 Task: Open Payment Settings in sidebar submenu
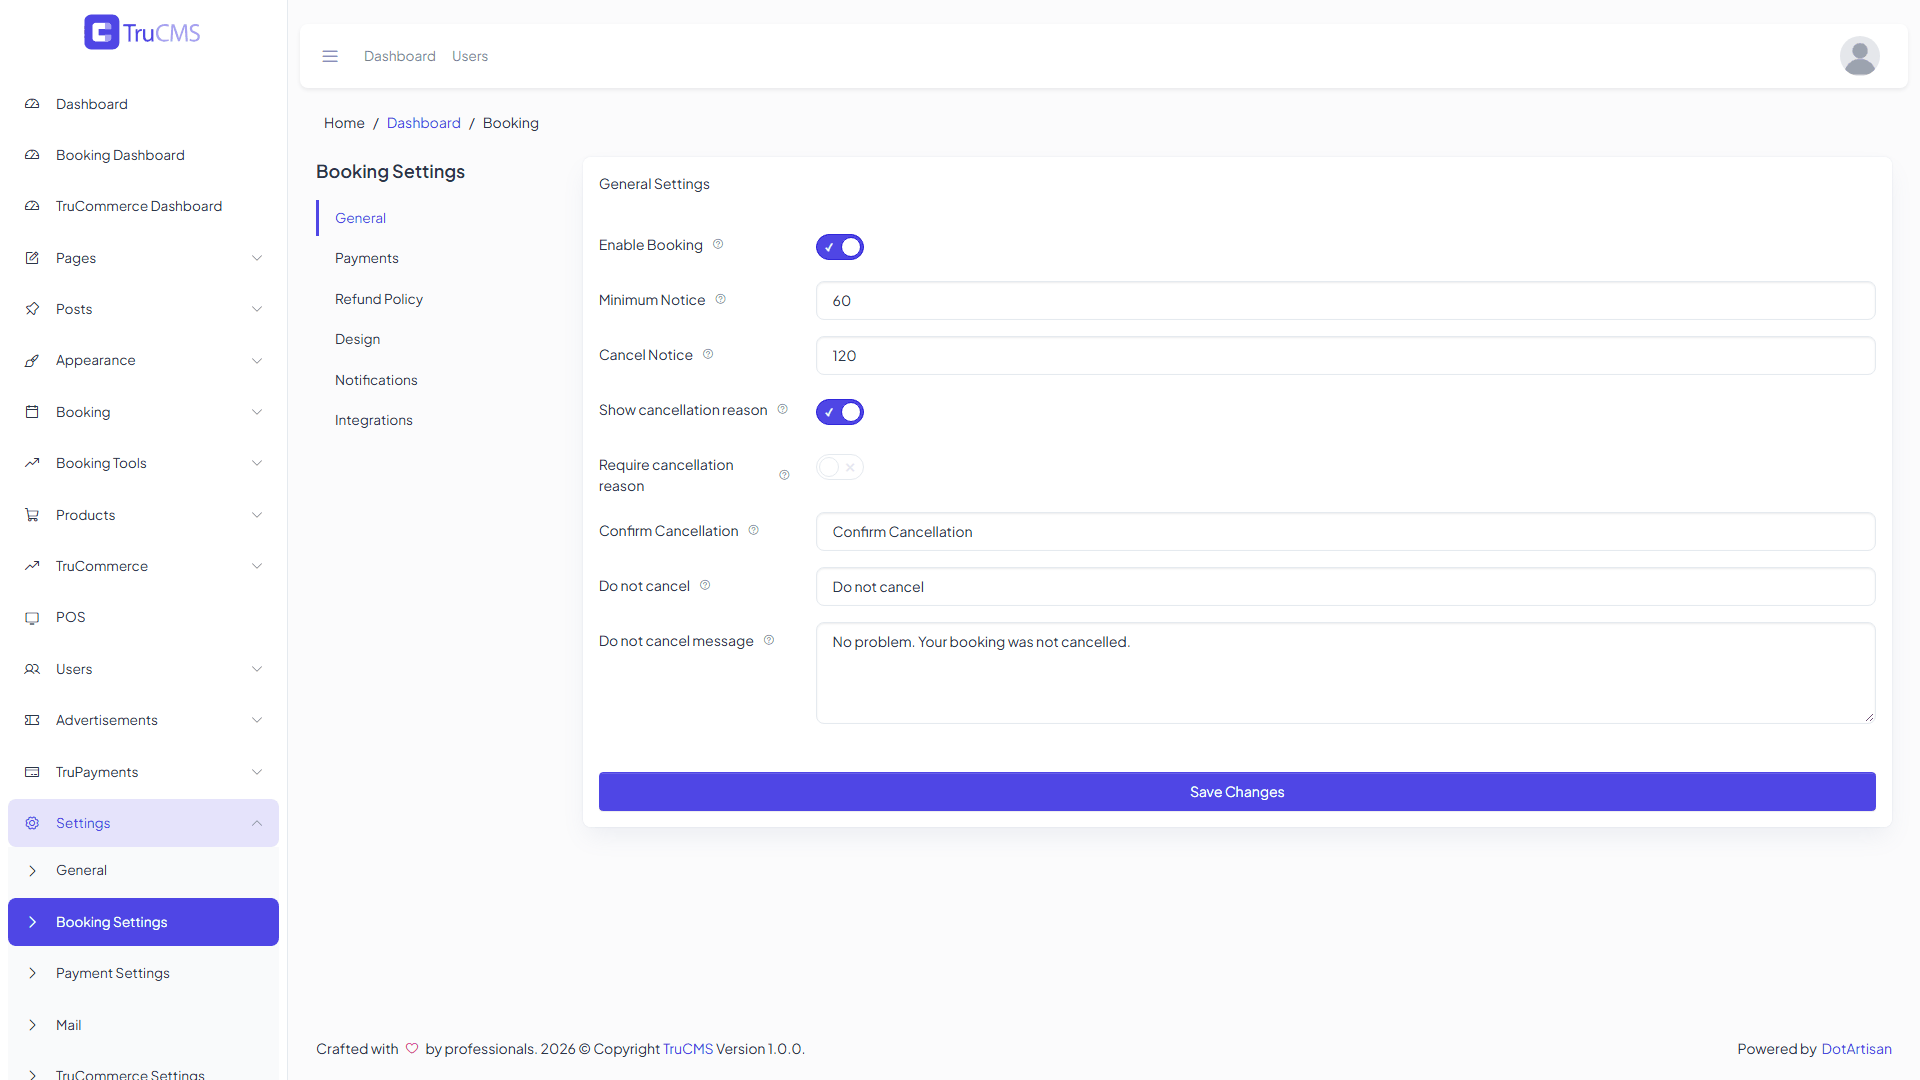(x=143, y=973)
